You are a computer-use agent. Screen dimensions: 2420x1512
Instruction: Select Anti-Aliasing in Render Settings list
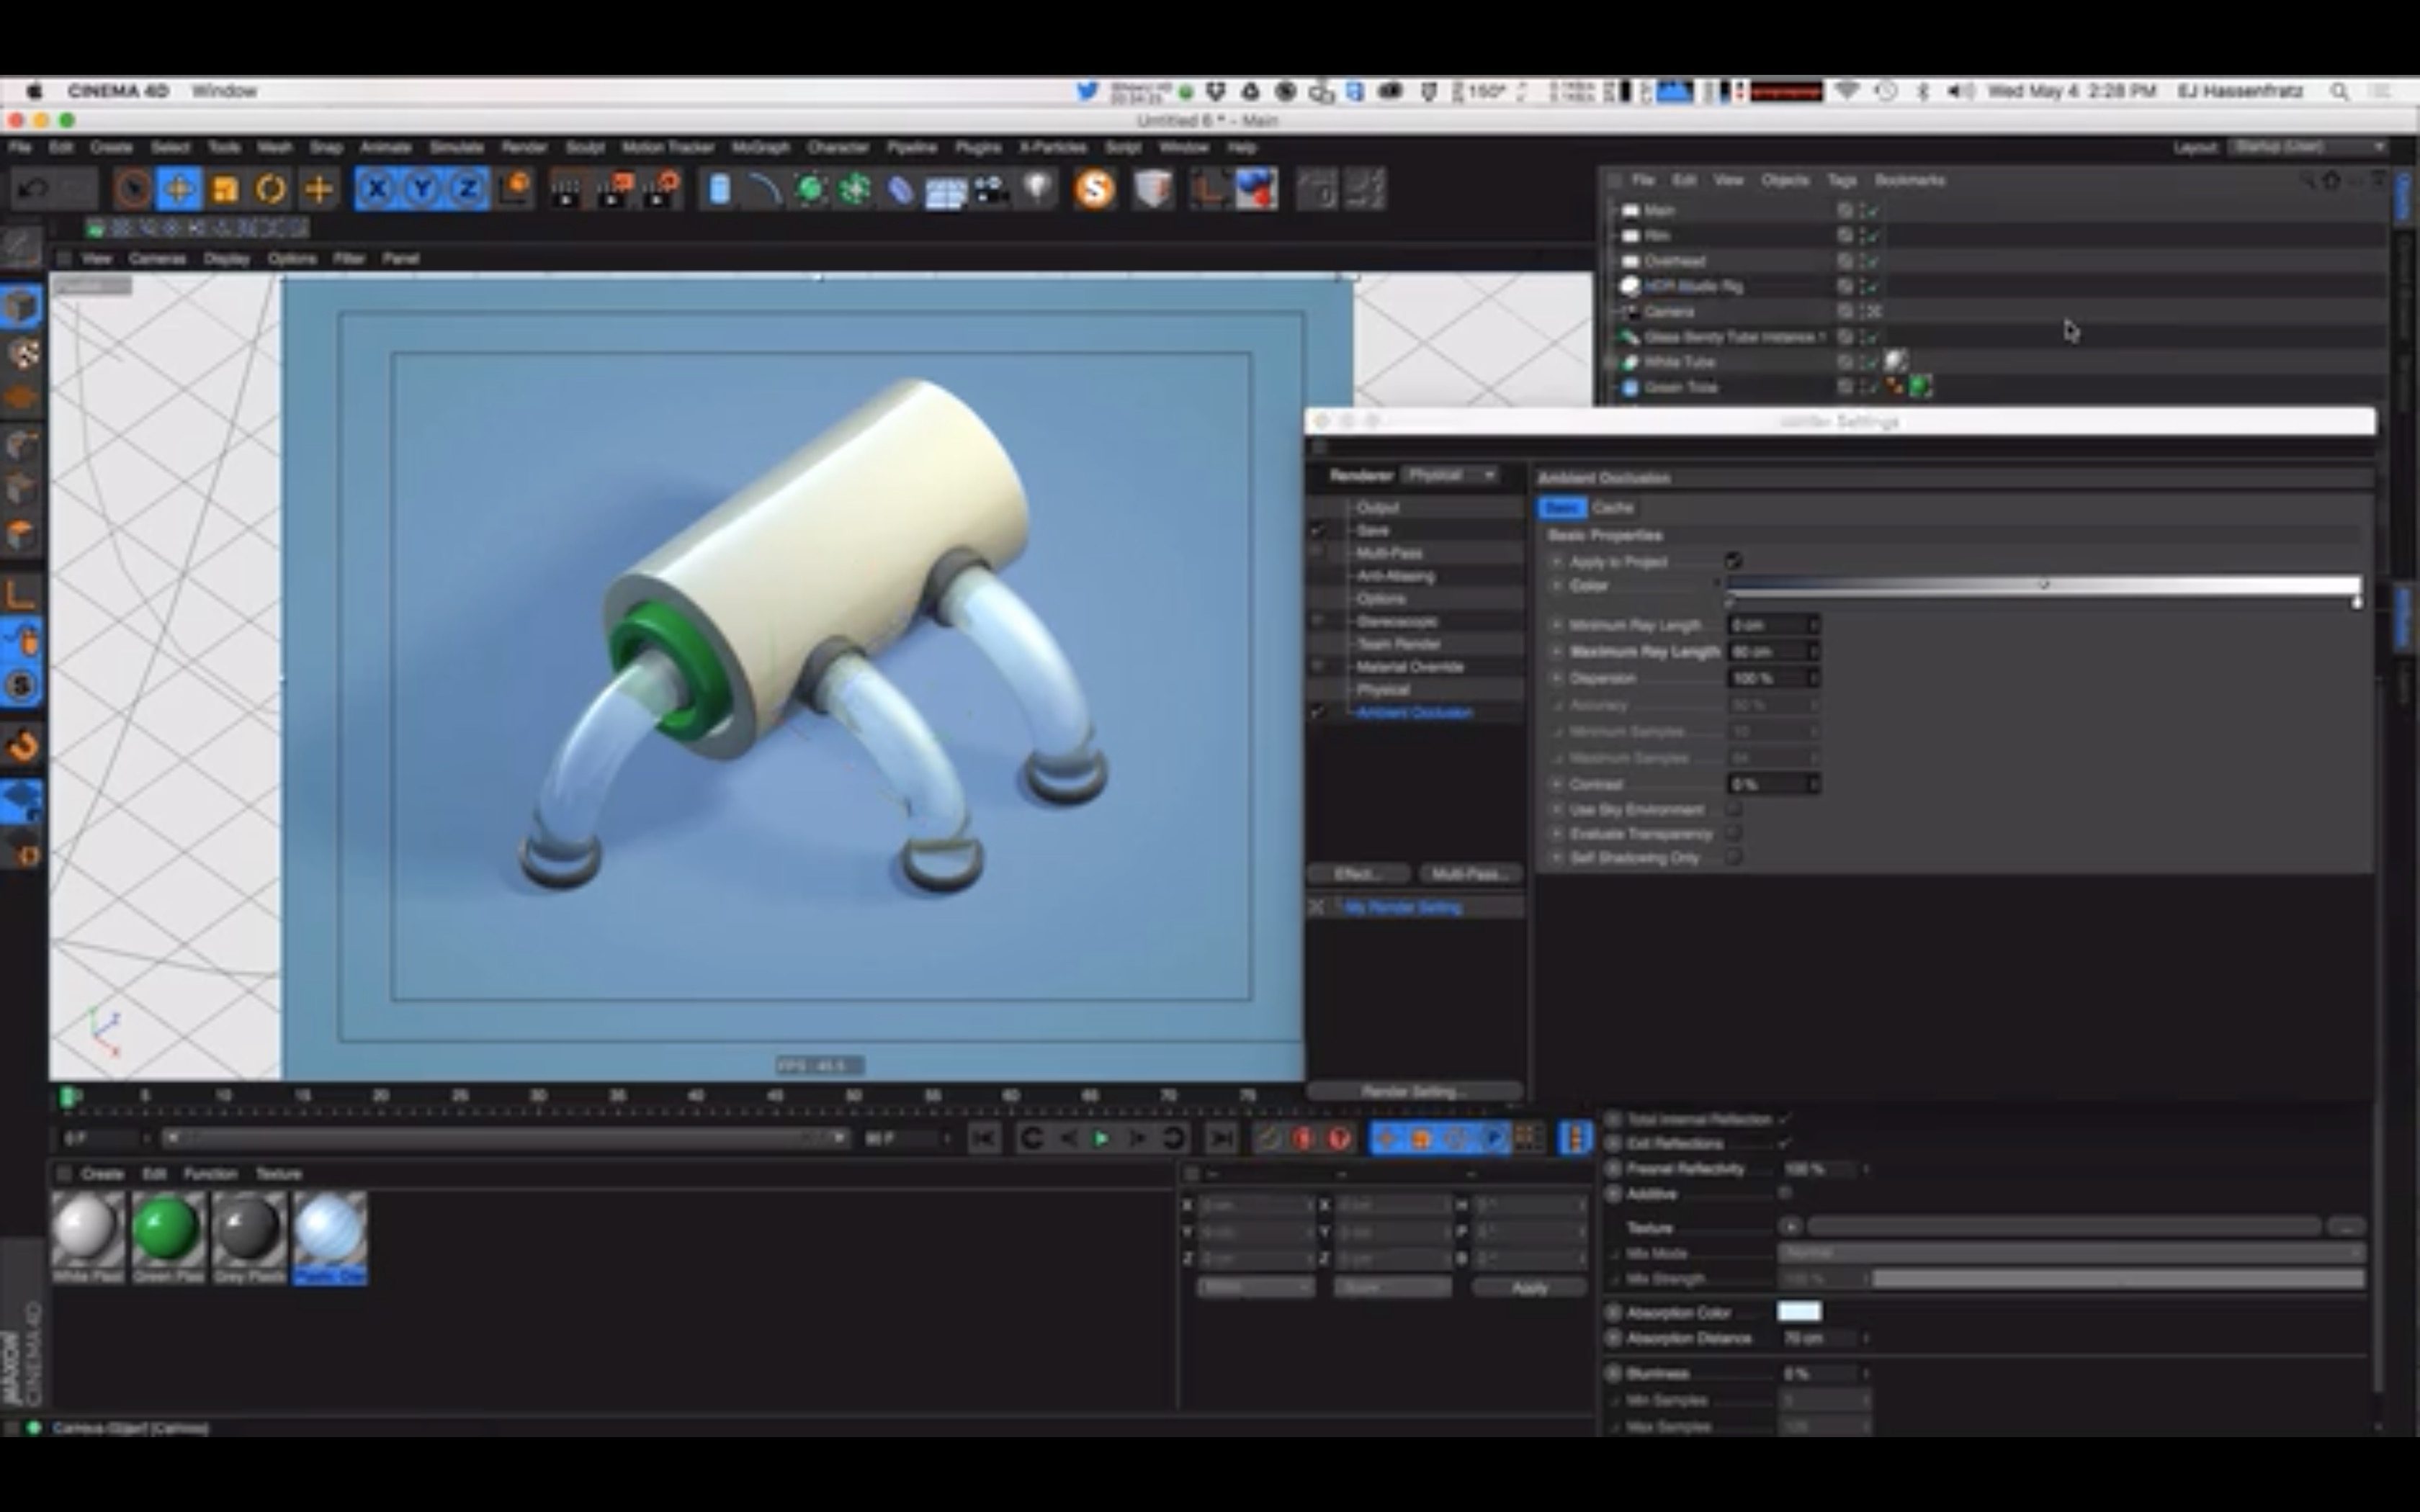click(x=1395, y=576)
